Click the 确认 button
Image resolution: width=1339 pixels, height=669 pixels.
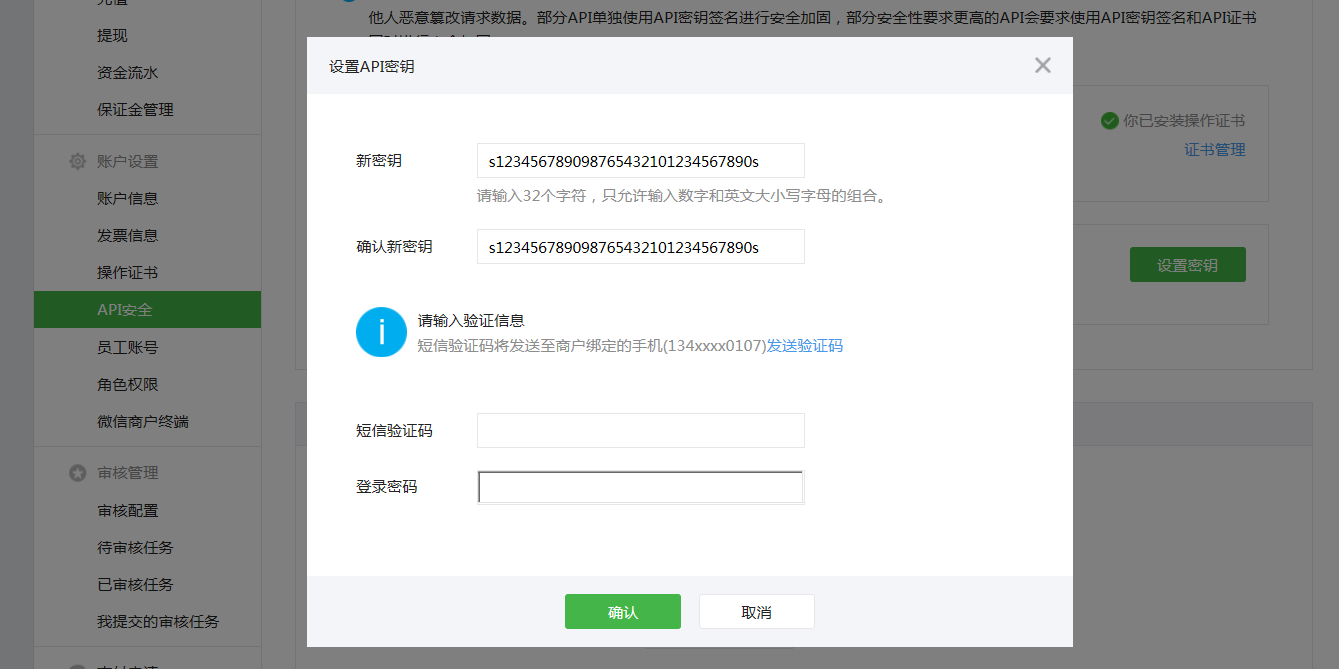pyautogui.click(x=623, y=611)
